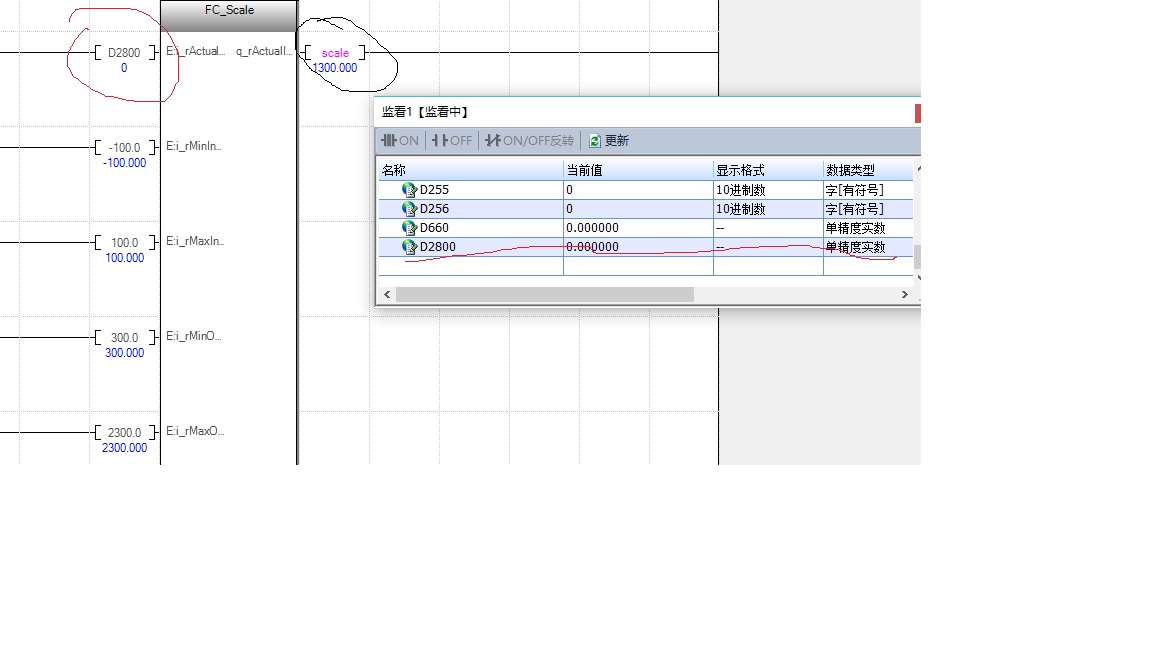Select the D256 device icon

(x=409, y=208)
